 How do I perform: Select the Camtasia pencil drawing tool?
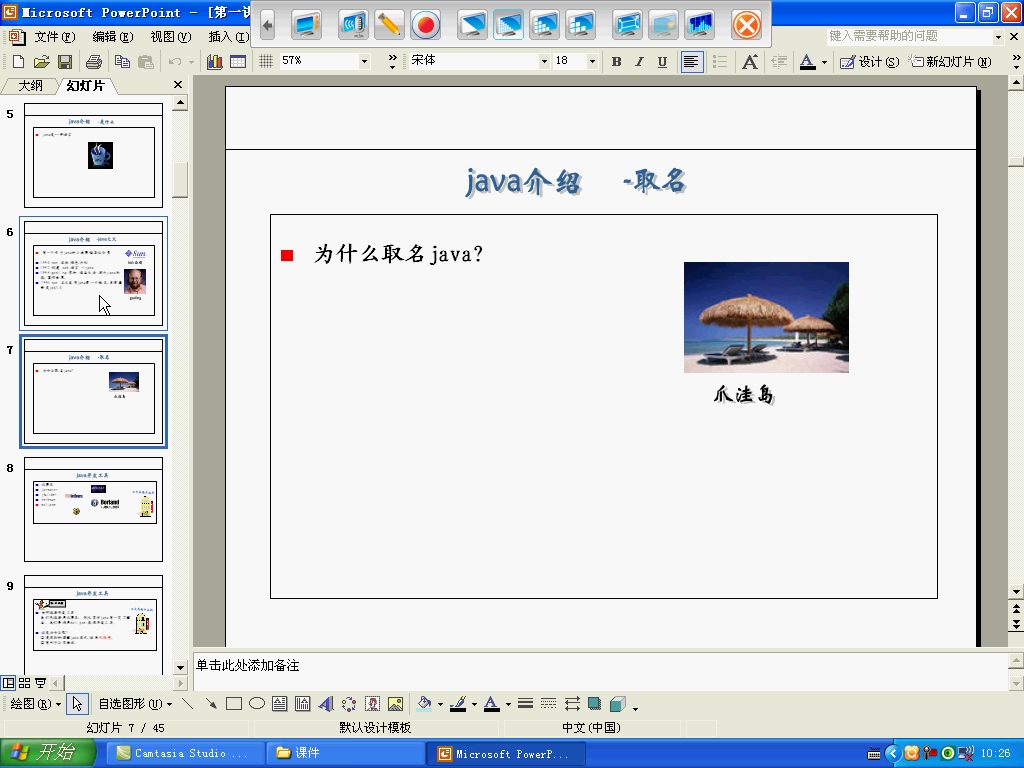click(x=389, y=25)
